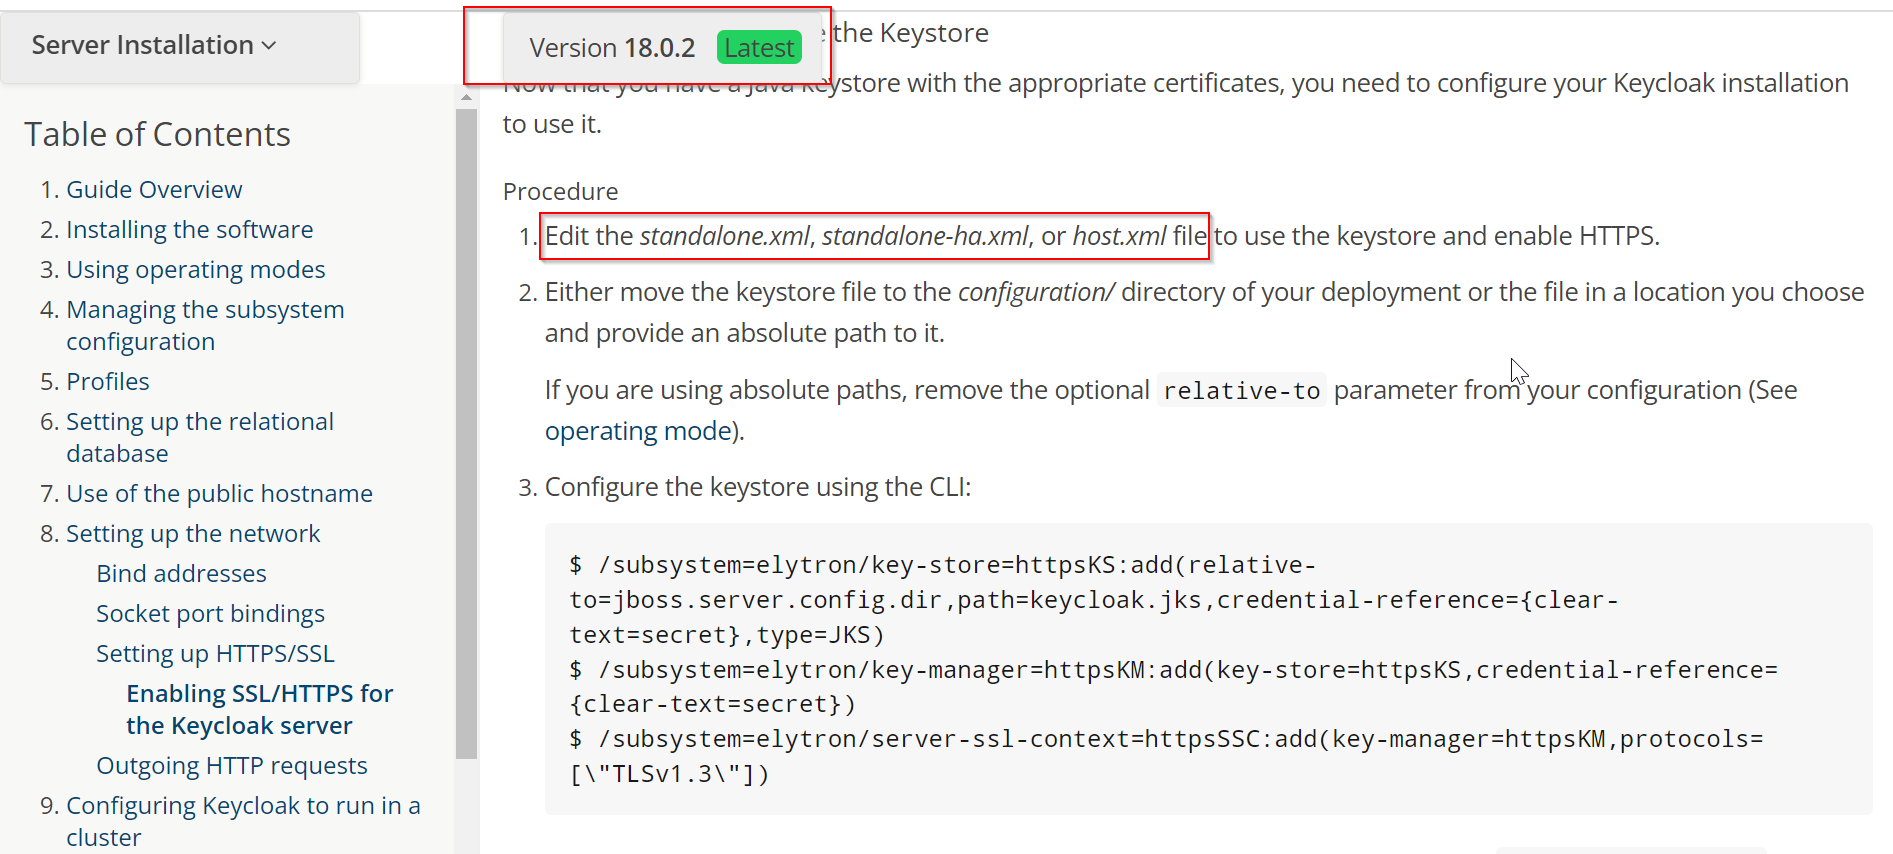The width and height of the screenshot is (1893, 854).
Task: Click the italic host.xml filename
Action: click(1119, 236)
